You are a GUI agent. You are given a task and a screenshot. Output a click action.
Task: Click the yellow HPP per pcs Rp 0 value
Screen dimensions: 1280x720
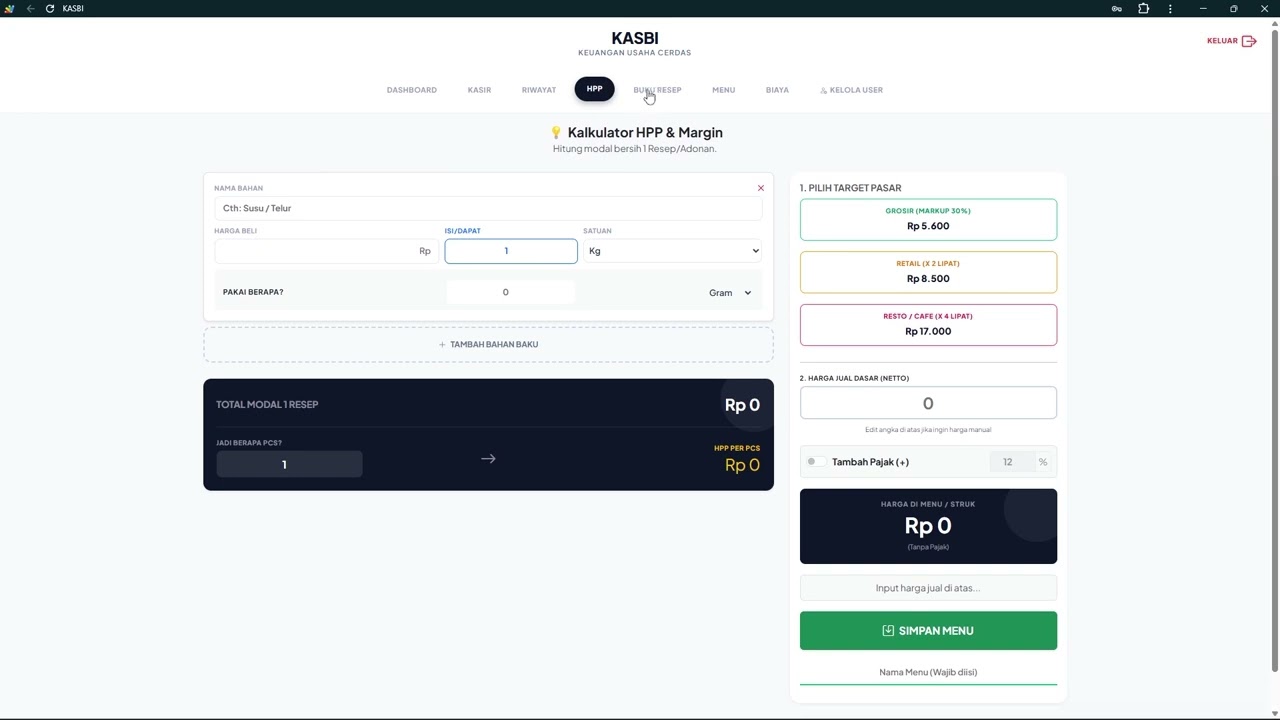(x=742, y=465)
